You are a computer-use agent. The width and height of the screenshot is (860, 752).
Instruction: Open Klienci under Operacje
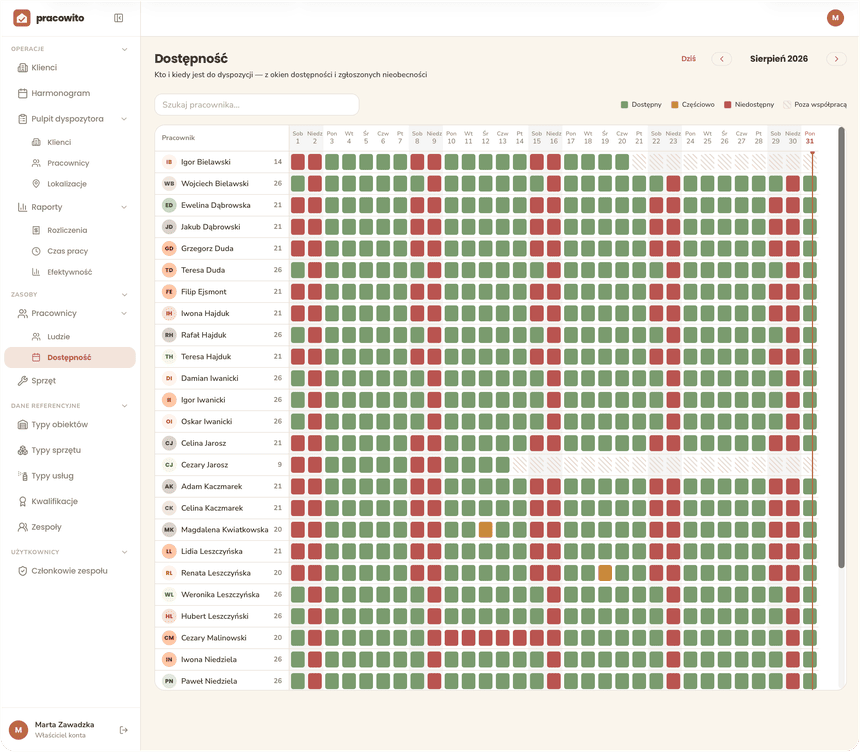(x=44, y=67)
